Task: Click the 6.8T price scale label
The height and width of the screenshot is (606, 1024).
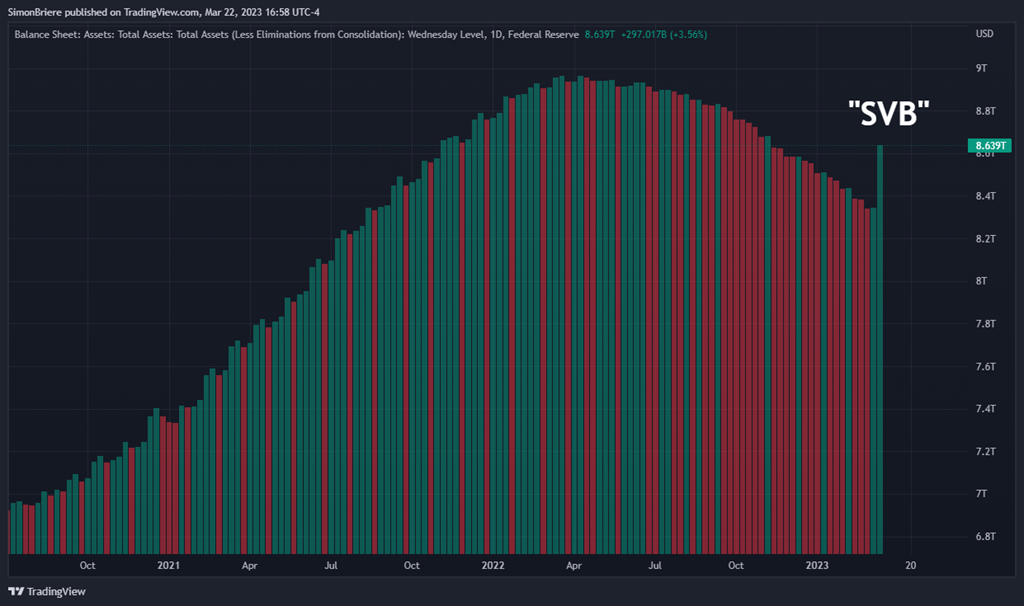Action: coord(986,537)
